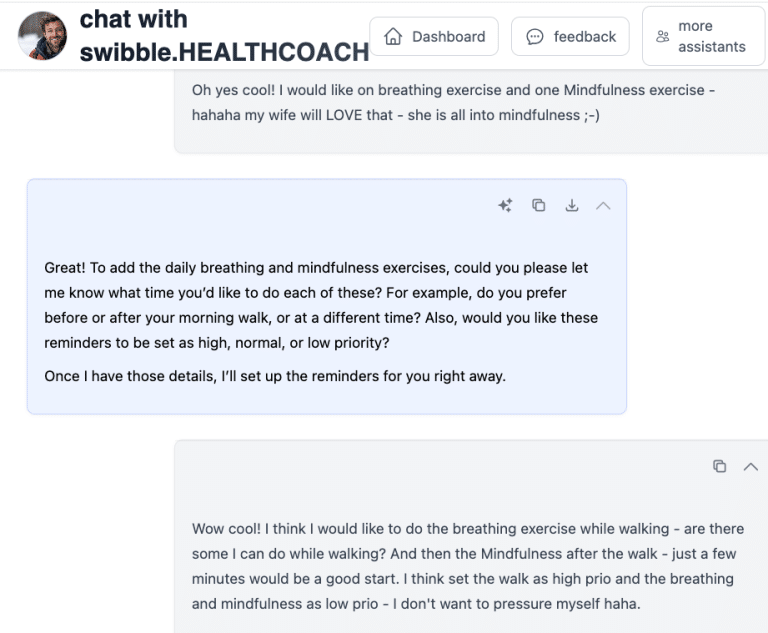
Task: Click the house icon in the Dashboard button
Action: (x=393, y=36)
